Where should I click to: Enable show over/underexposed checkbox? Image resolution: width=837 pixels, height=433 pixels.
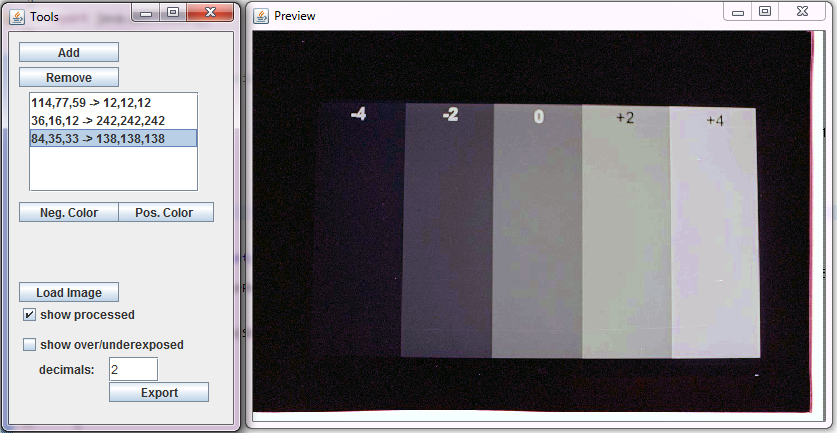click(x=29, y=345)
